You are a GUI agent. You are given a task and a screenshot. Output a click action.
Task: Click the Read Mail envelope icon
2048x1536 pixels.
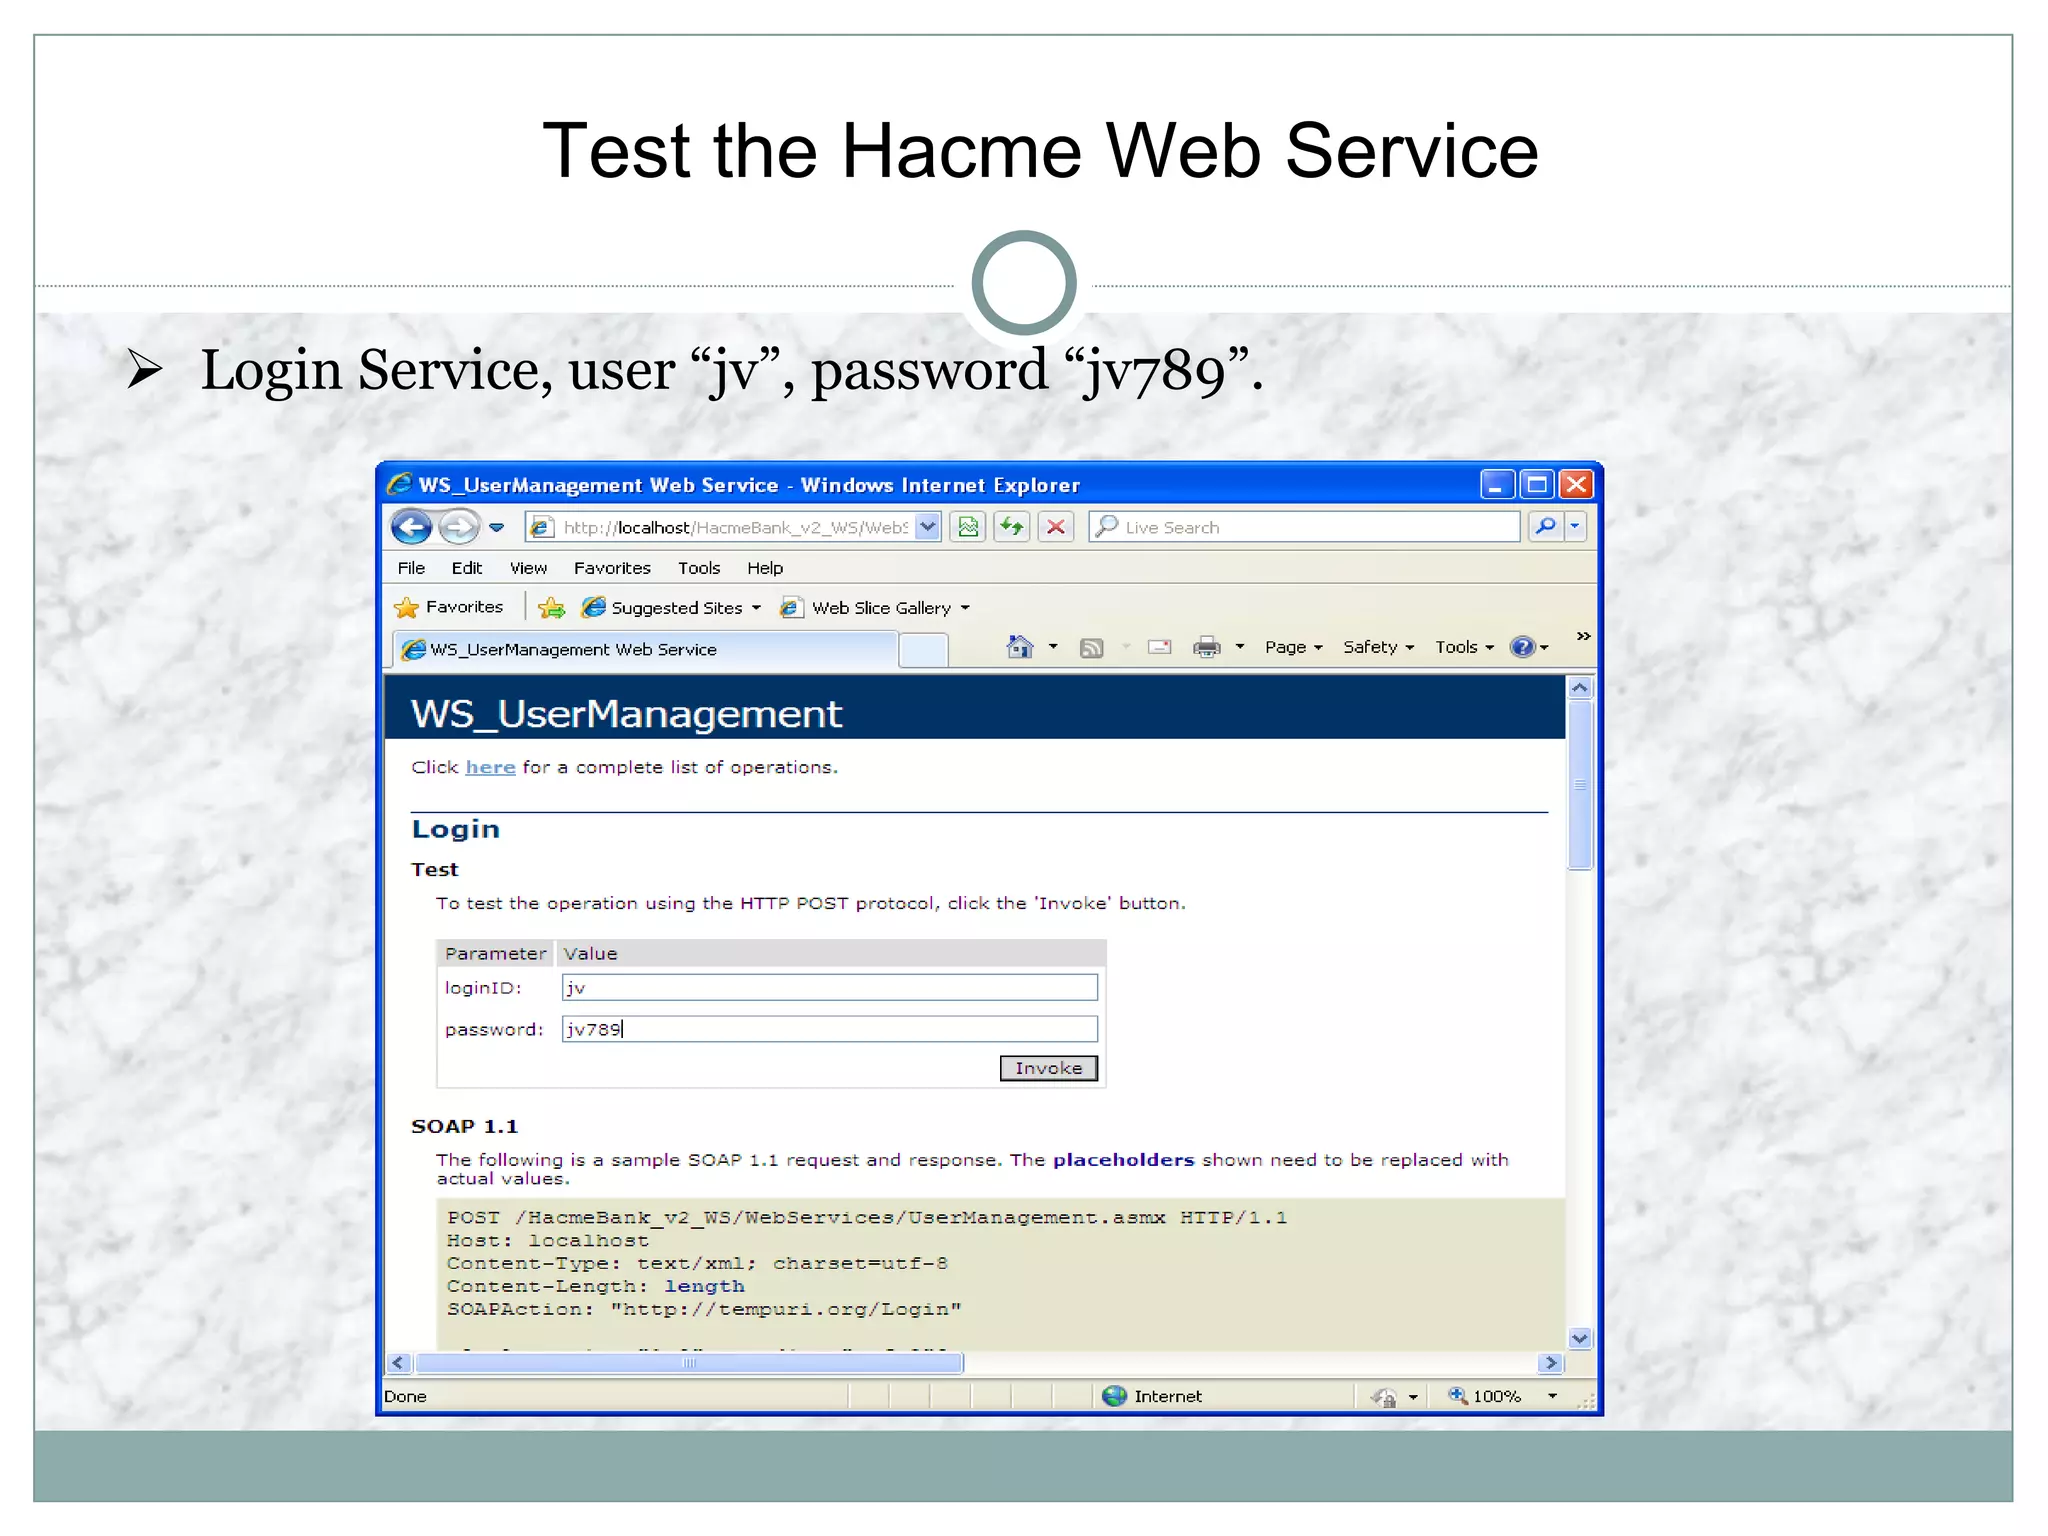click(x=1160, y=647)
